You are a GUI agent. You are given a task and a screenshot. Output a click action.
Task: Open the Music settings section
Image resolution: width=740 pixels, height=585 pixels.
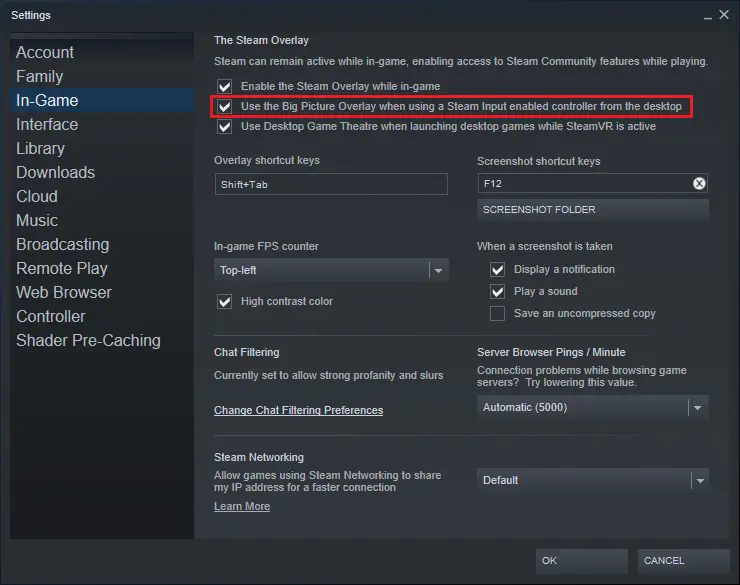pos(101,220)
